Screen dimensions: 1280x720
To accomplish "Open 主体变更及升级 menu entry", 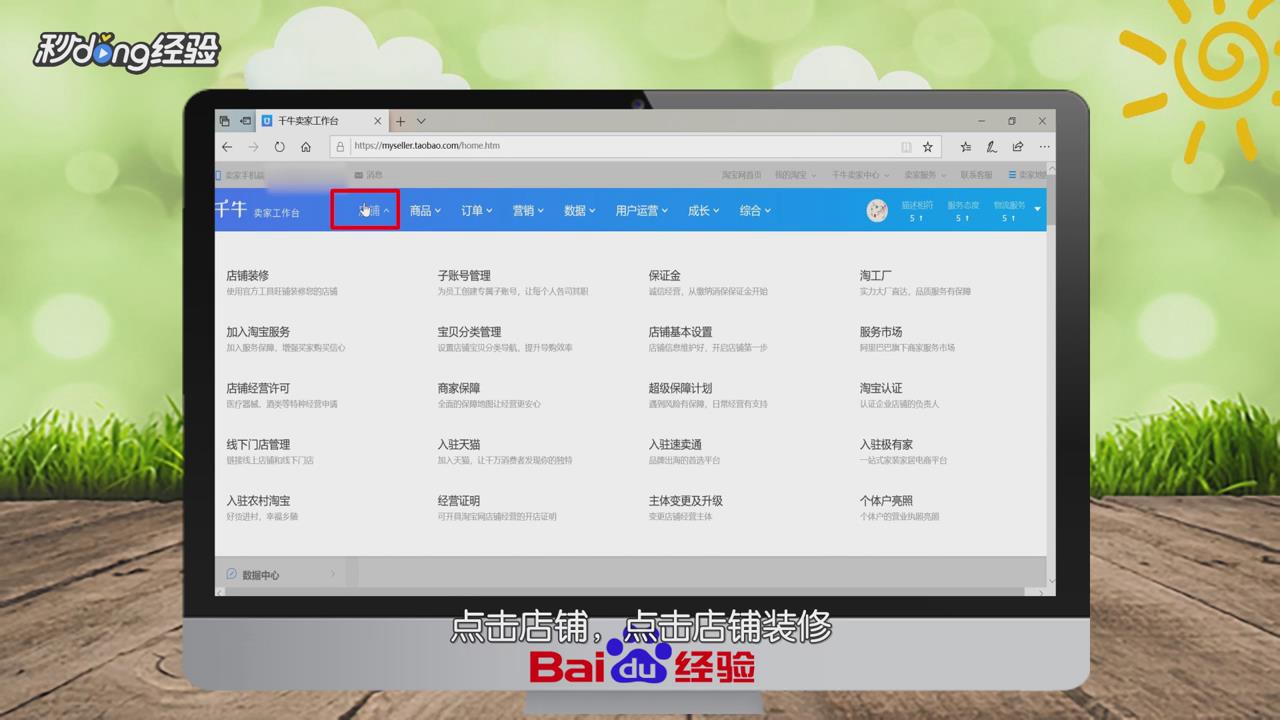I will pos(685,500).
